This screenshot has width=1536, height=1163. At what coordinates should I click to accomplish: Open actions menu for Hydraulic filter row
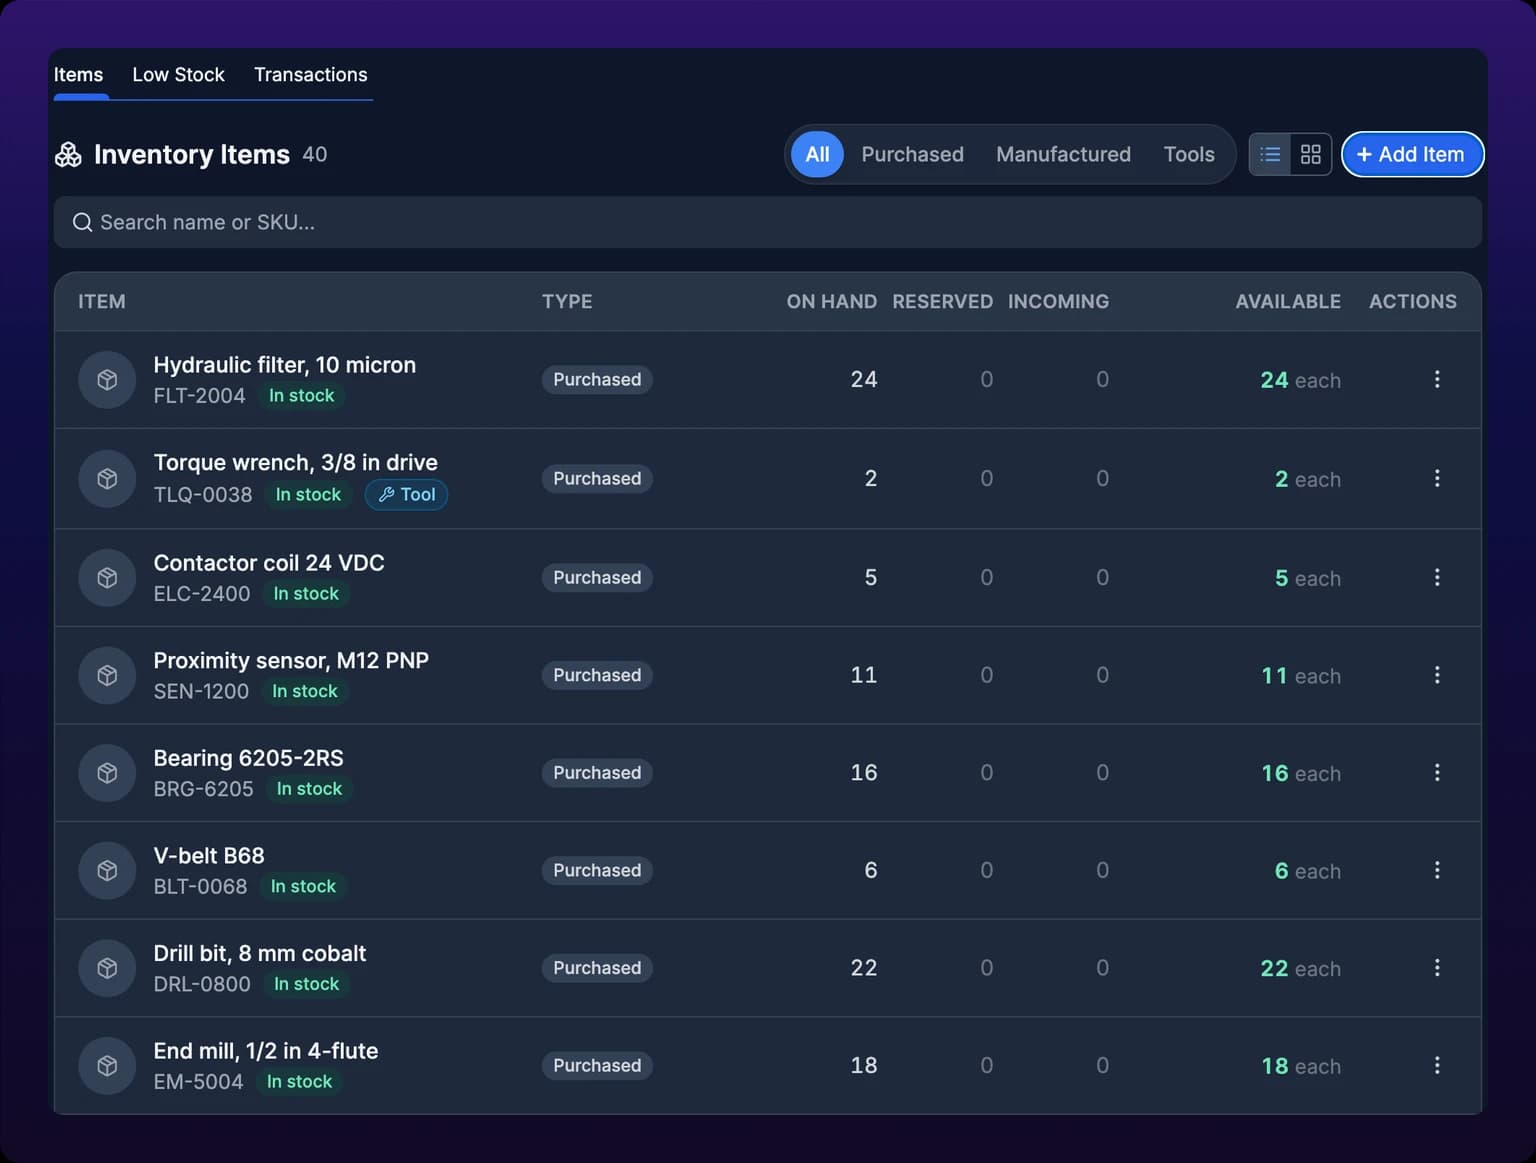point(1437,379)
